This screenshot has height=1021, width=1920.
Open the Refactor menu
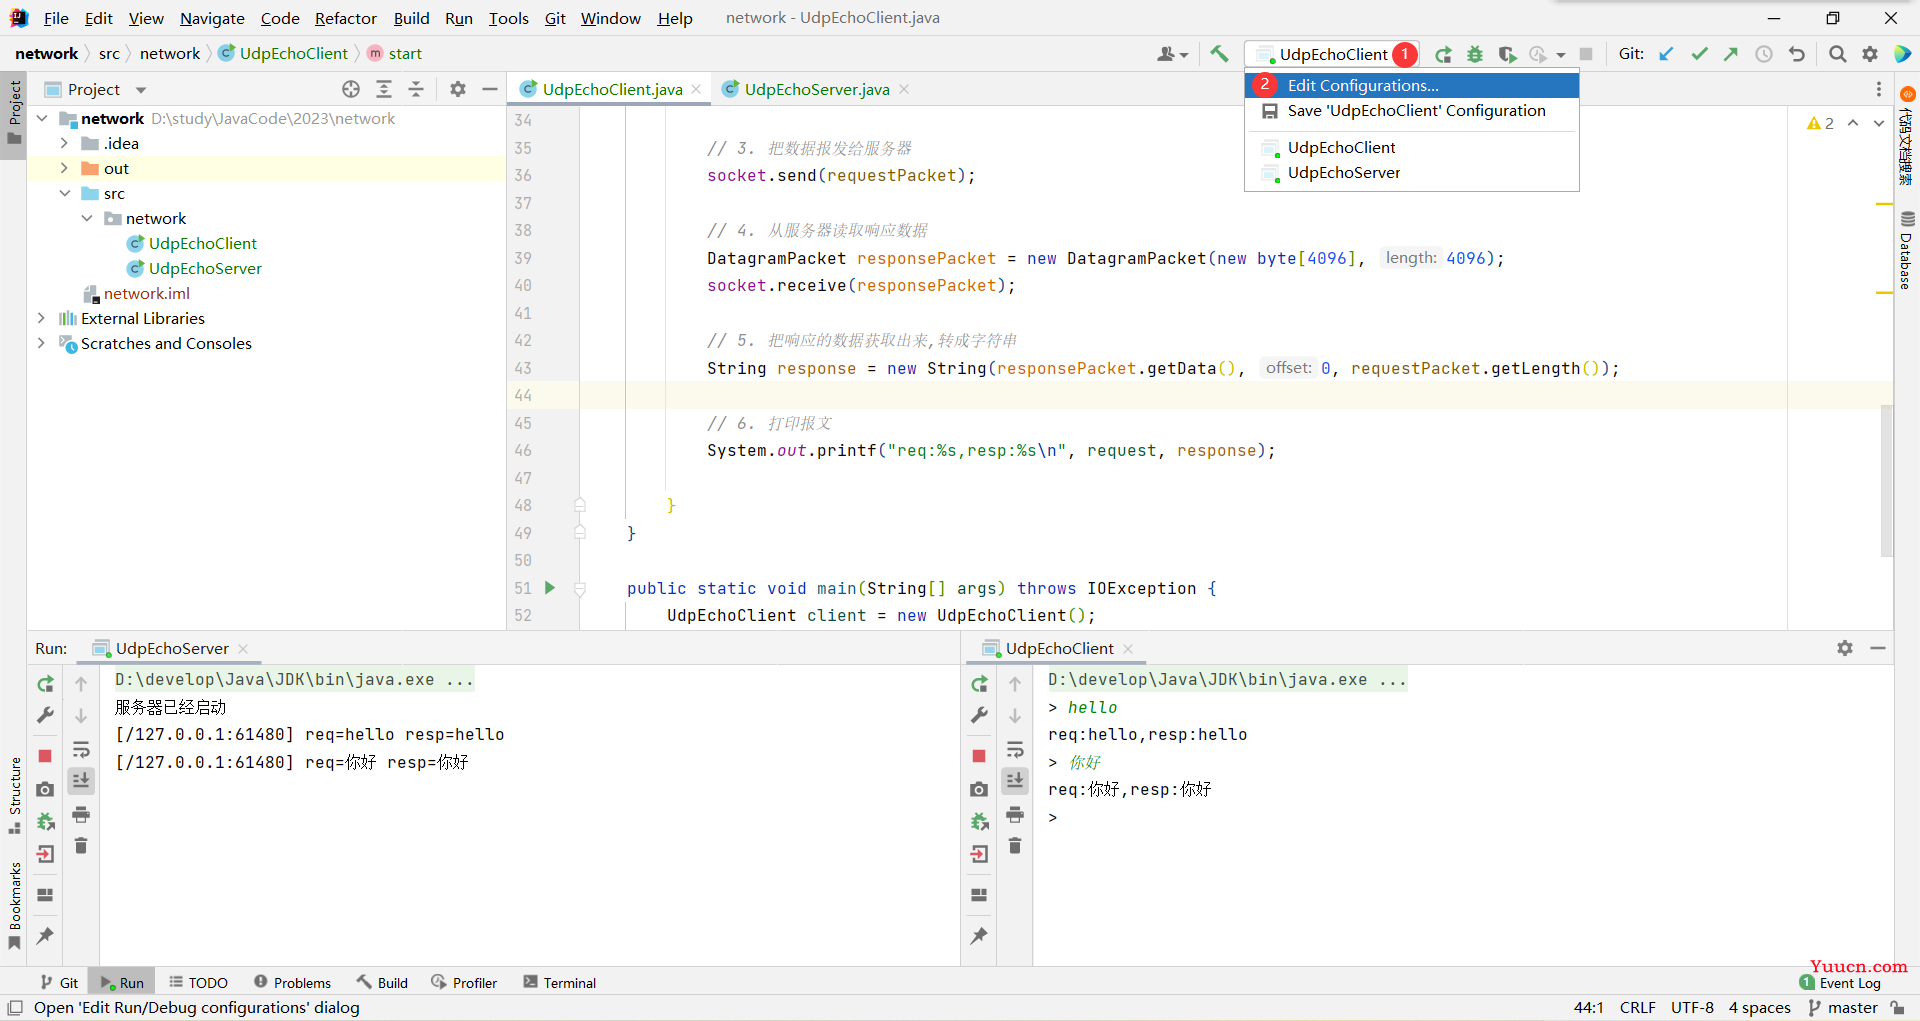tap(345, 18)
